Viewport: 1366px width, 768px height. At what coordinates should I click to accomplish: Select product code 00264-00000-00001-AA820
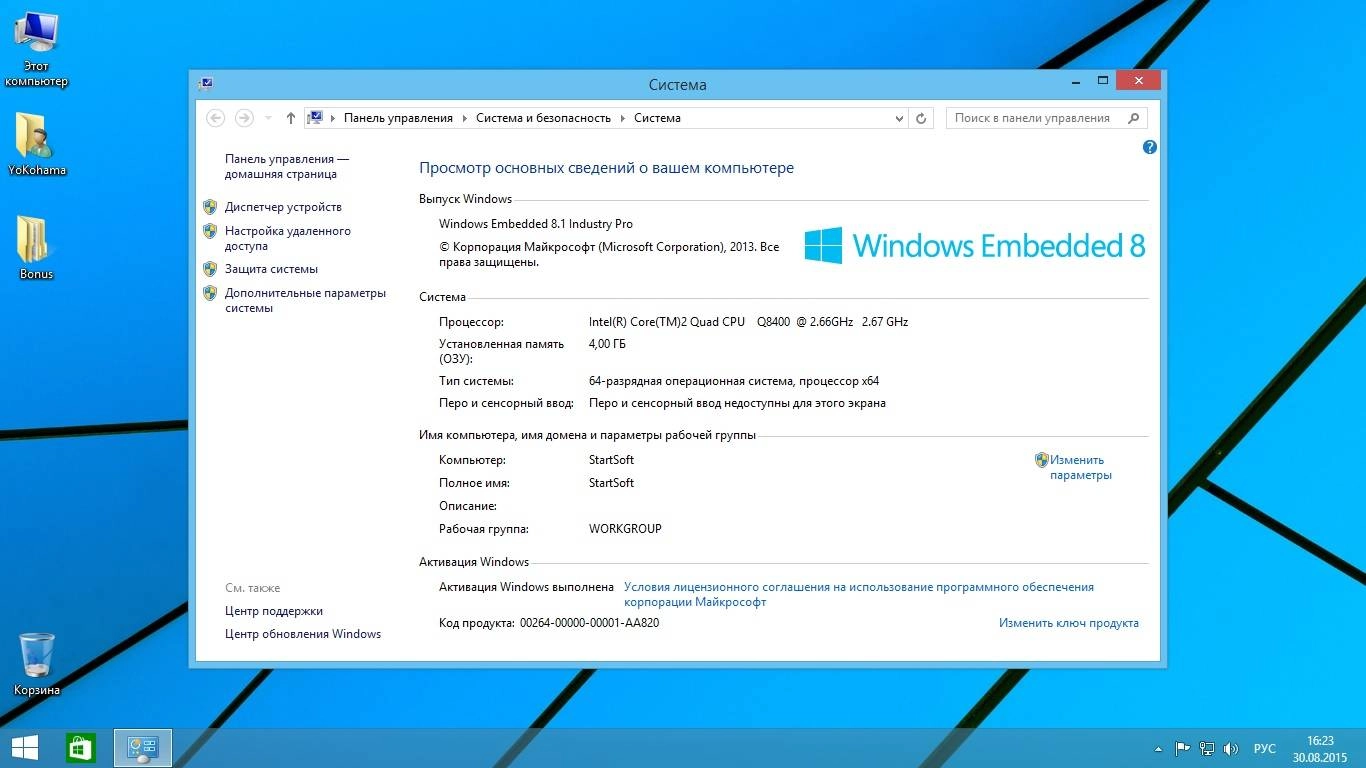pos(590,623)
